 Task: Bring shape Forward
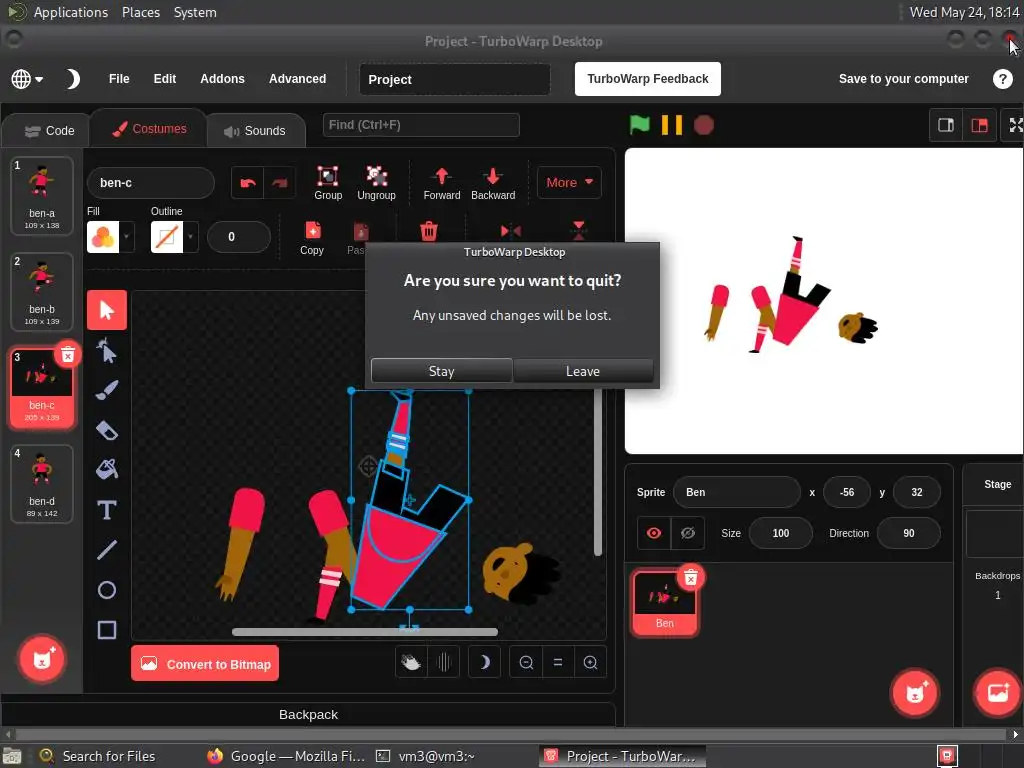pyautogui.click(x=441, y=183)
